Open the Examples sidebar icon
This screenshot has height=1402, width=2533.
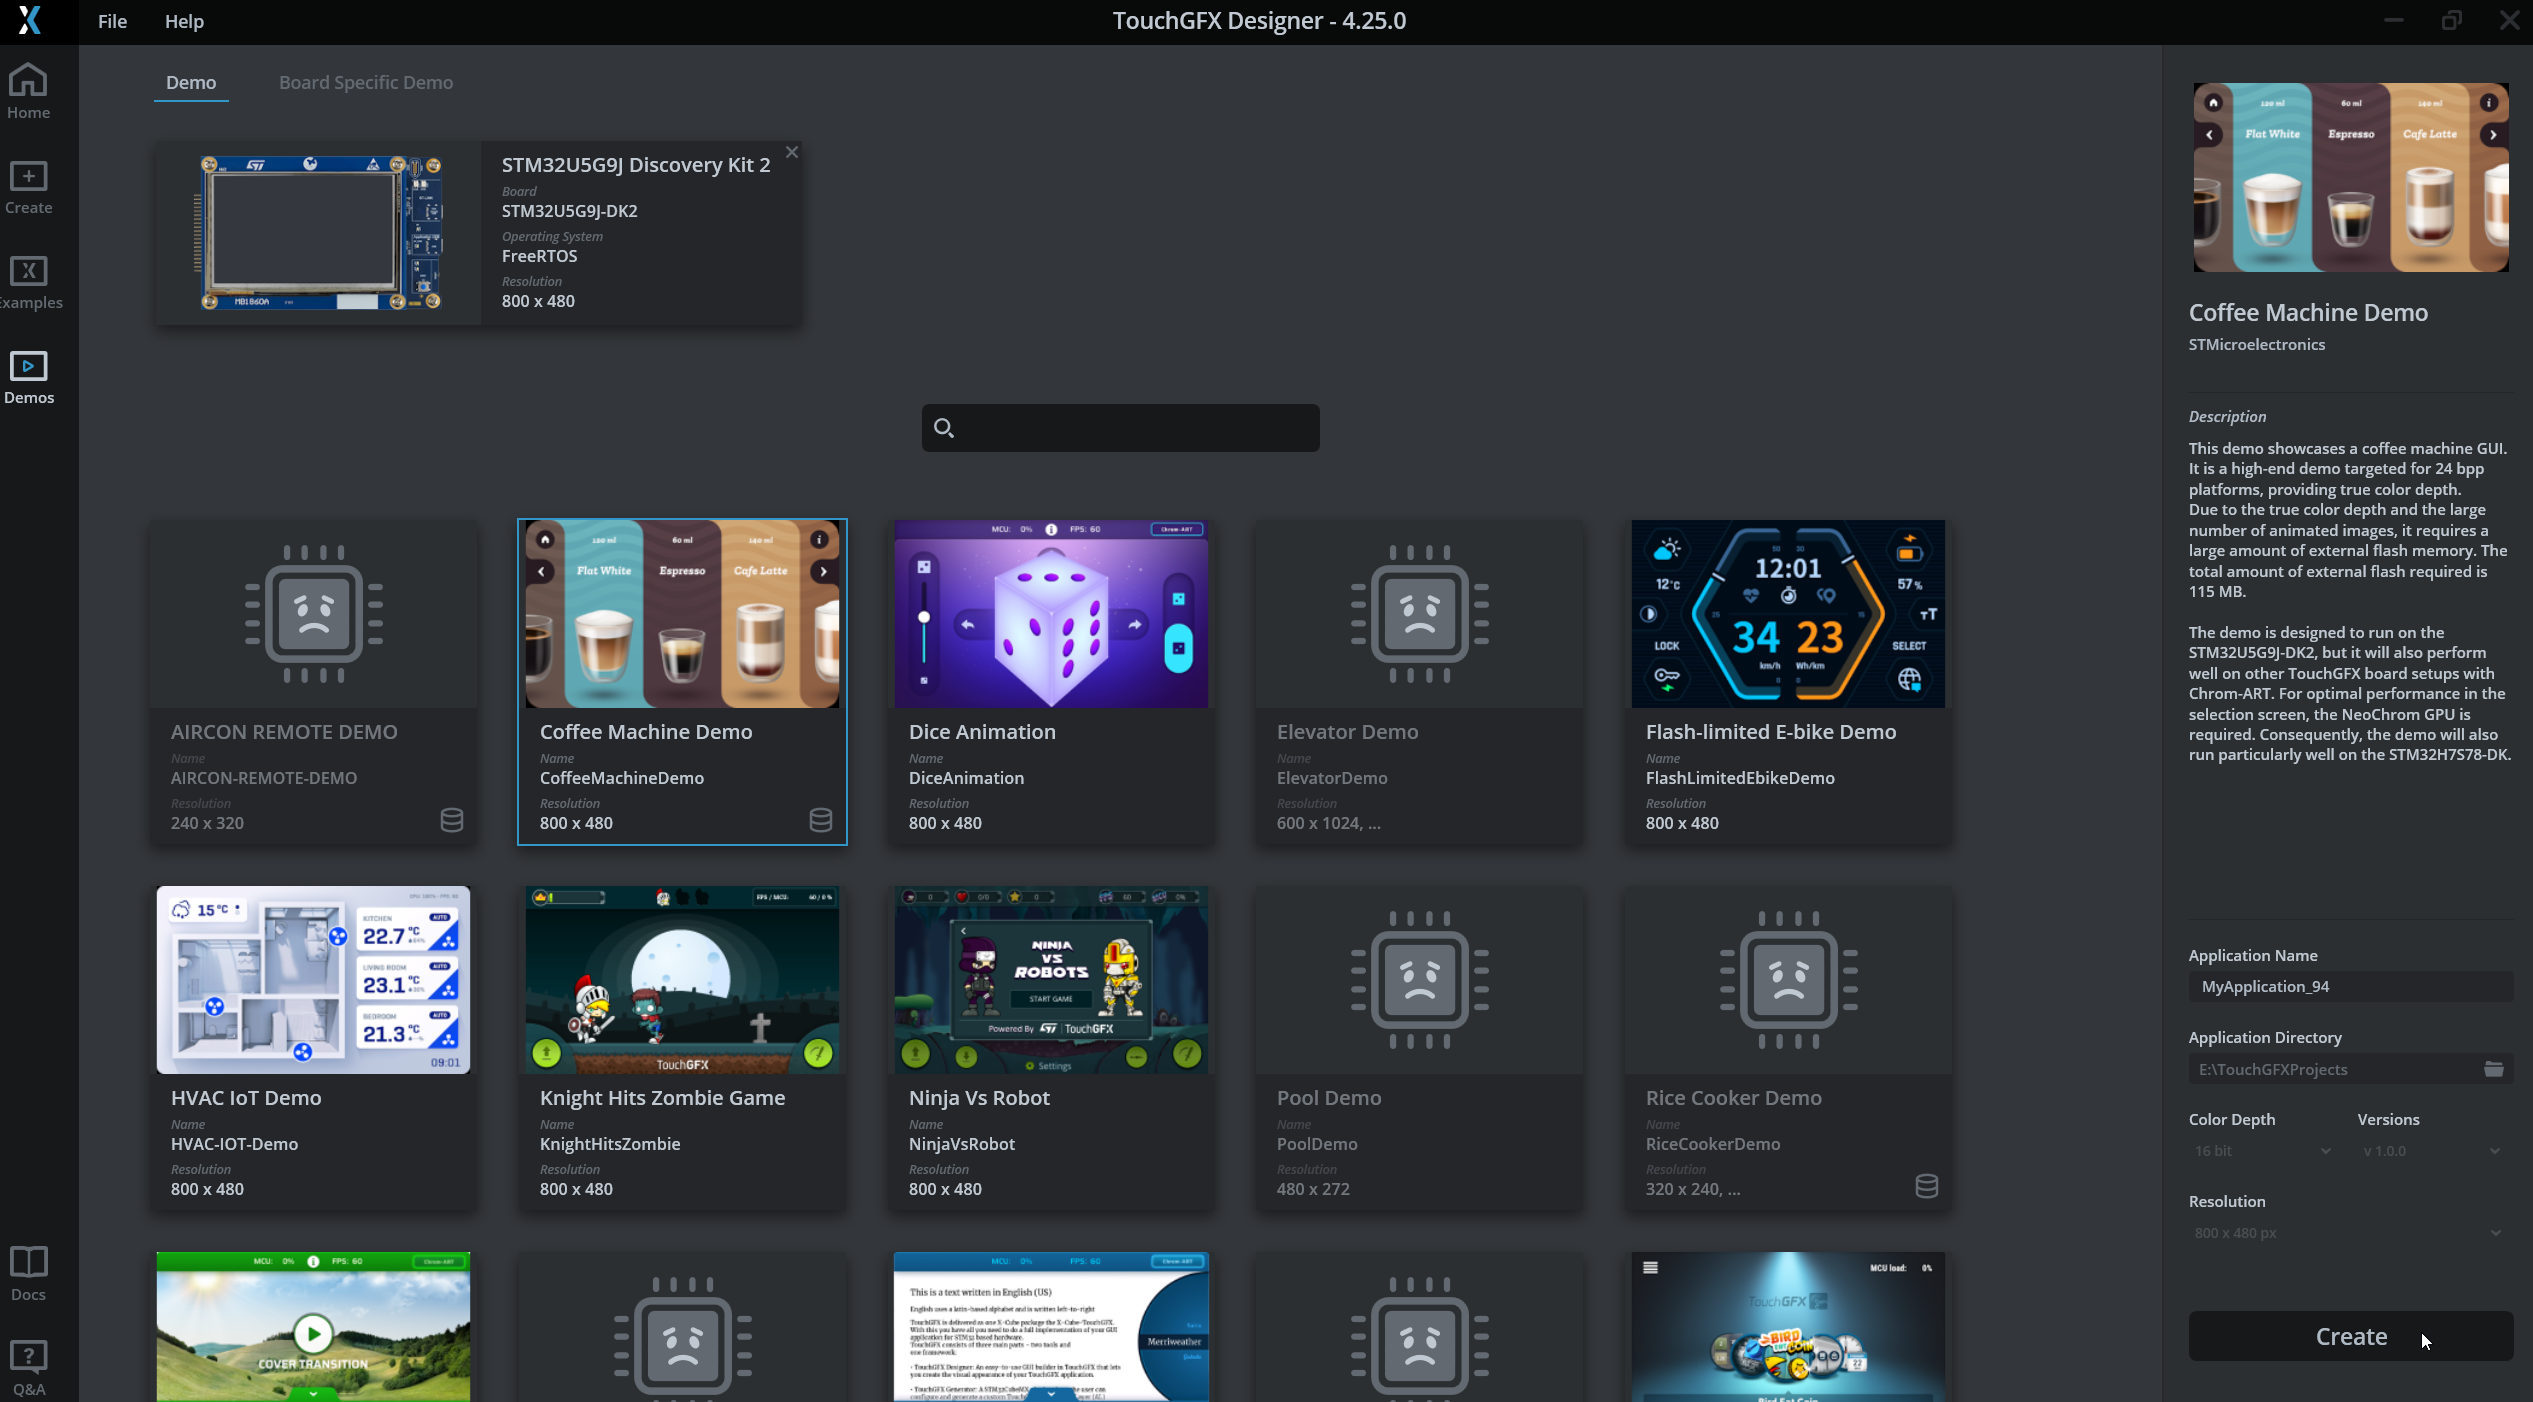click(x=28, y=282)
